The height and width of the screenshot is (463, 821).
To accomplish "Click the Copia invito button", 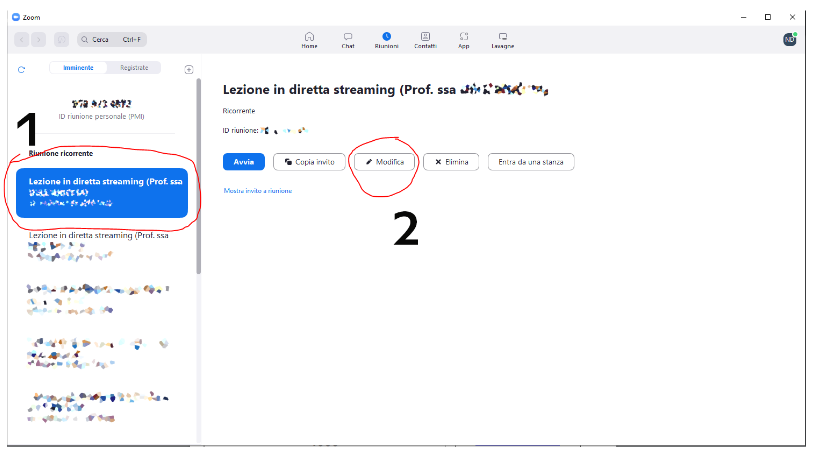I will [x=309, y=162].
